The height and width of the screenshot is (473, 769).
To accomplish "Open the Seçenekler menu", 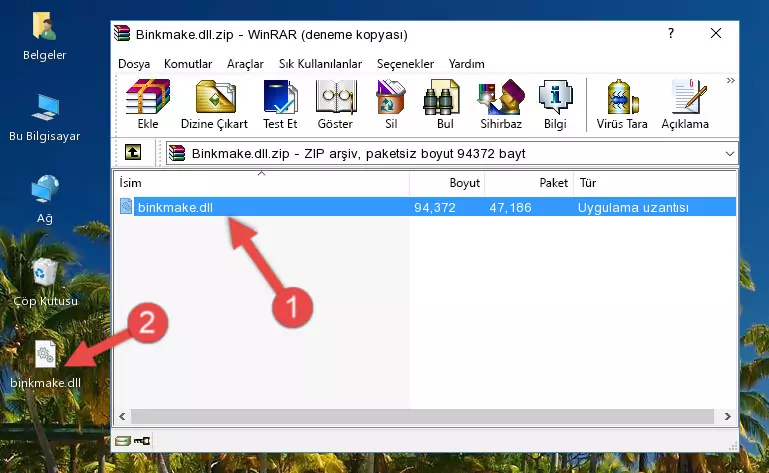I will tap(405, 64).
